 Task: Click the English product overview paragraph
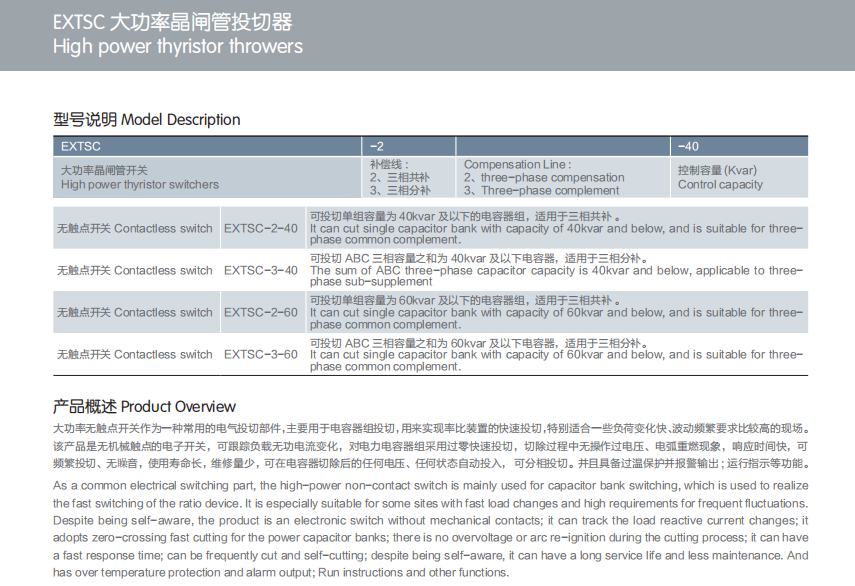click(x=430, y=529)
